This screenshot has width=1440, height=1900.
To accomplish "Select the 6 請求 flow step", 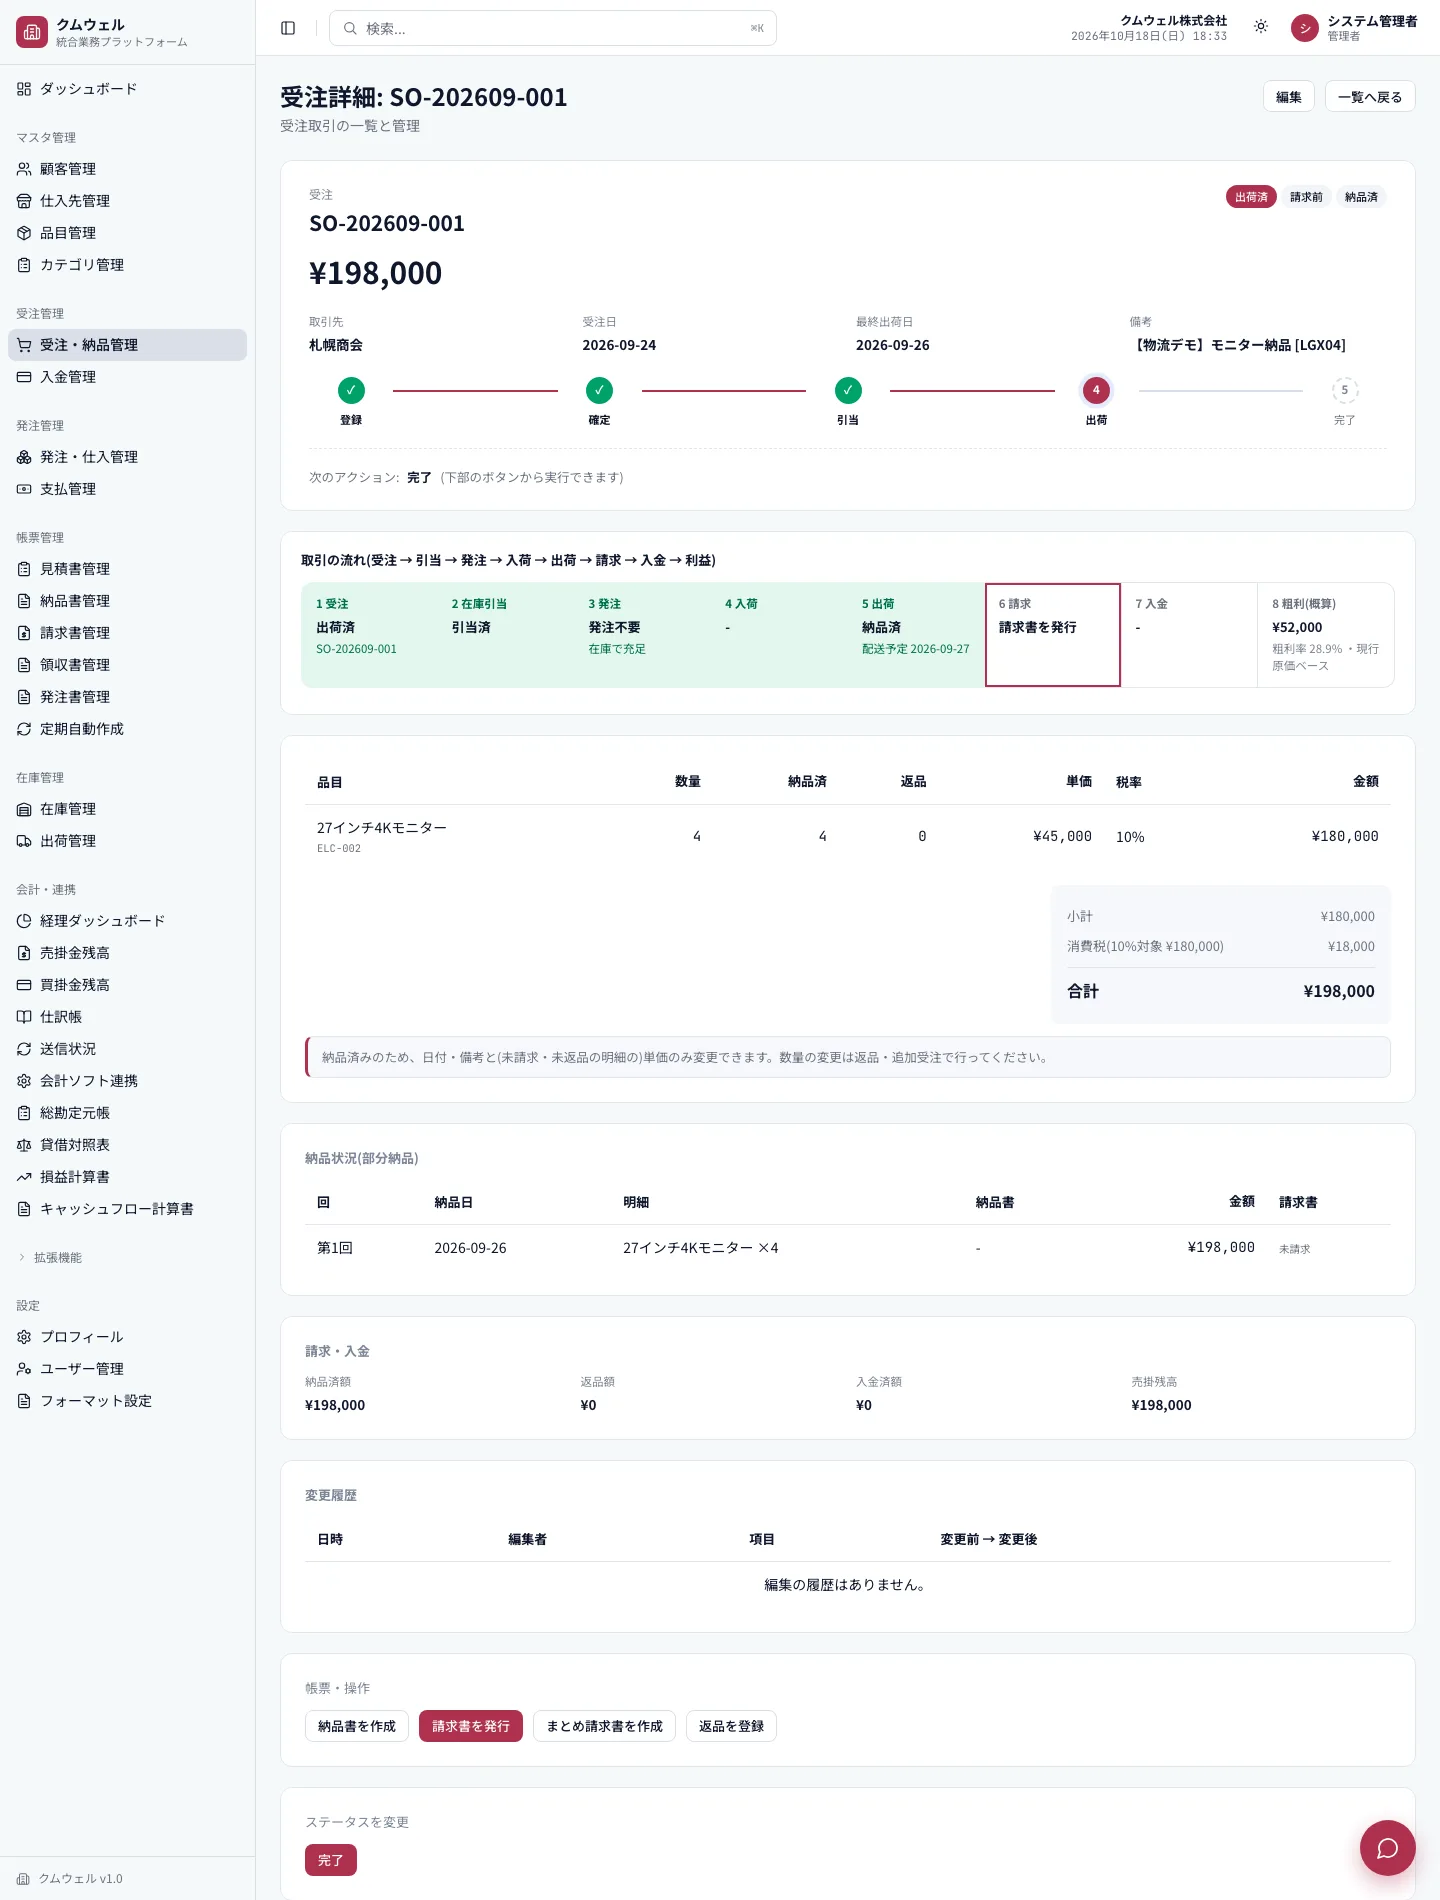I will click(x=1052, y=635).
